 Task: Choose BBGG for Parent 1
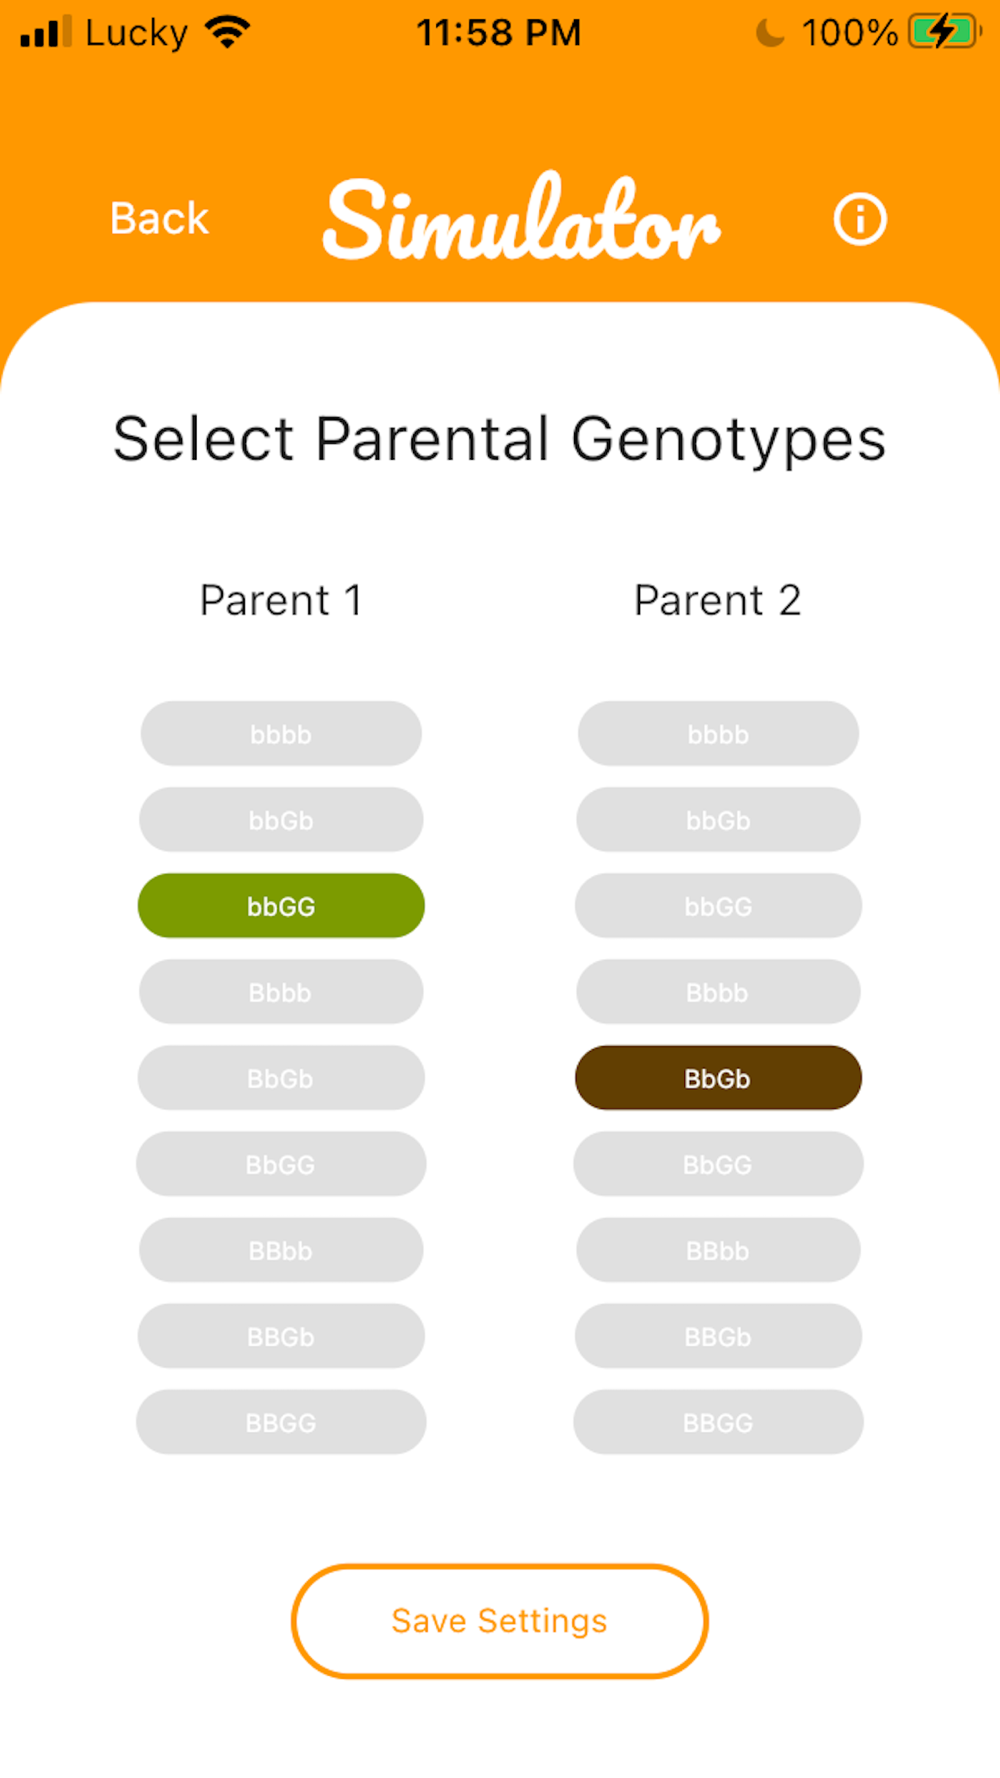(281, 1422)
